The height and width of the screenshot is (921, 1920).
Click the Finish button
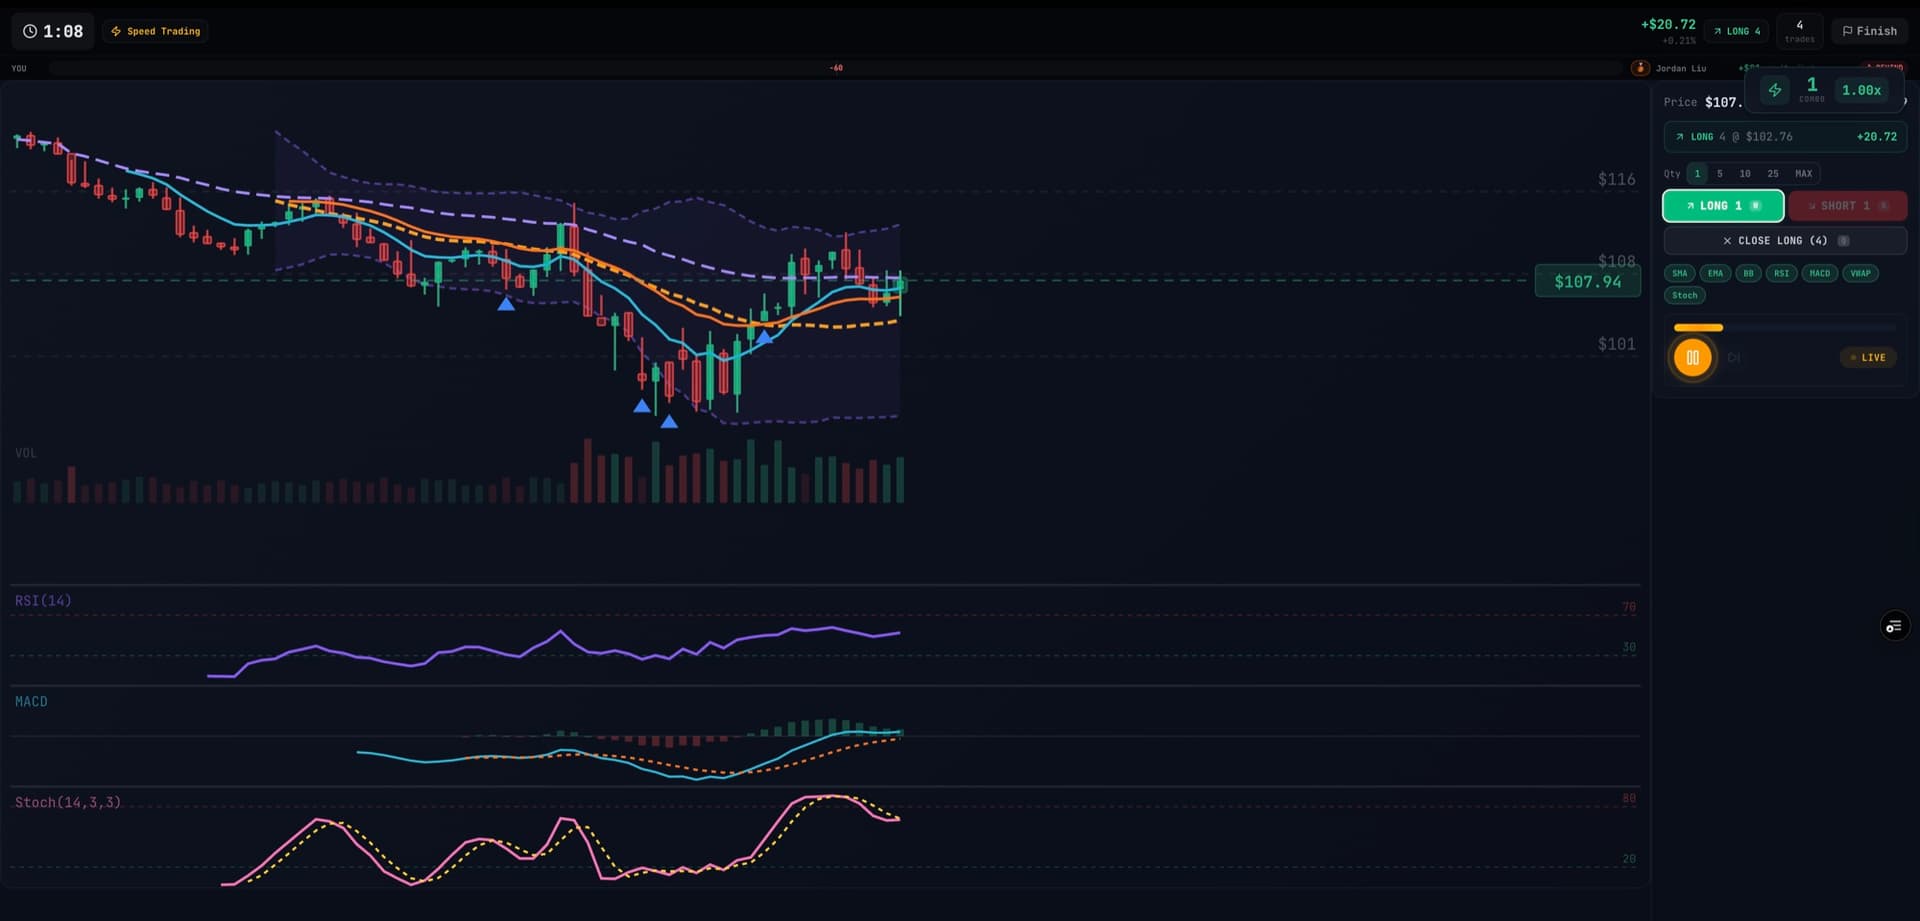1869,32
